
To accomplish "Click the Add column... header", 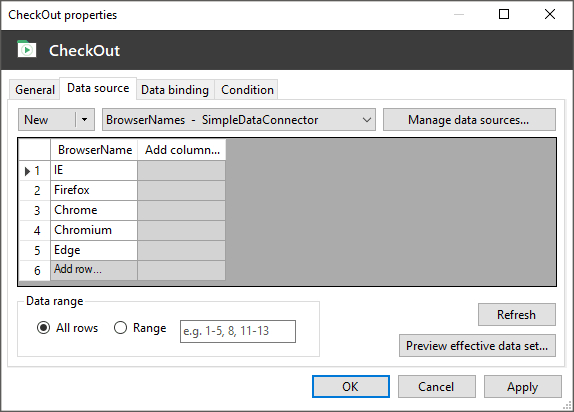I will tap(182, 150).
